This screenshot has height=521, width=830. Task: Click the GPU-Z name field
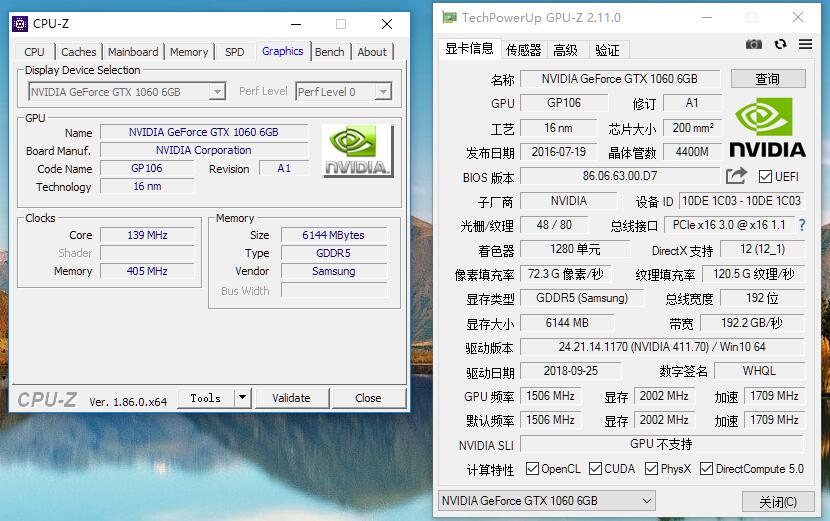pos(620,79)
